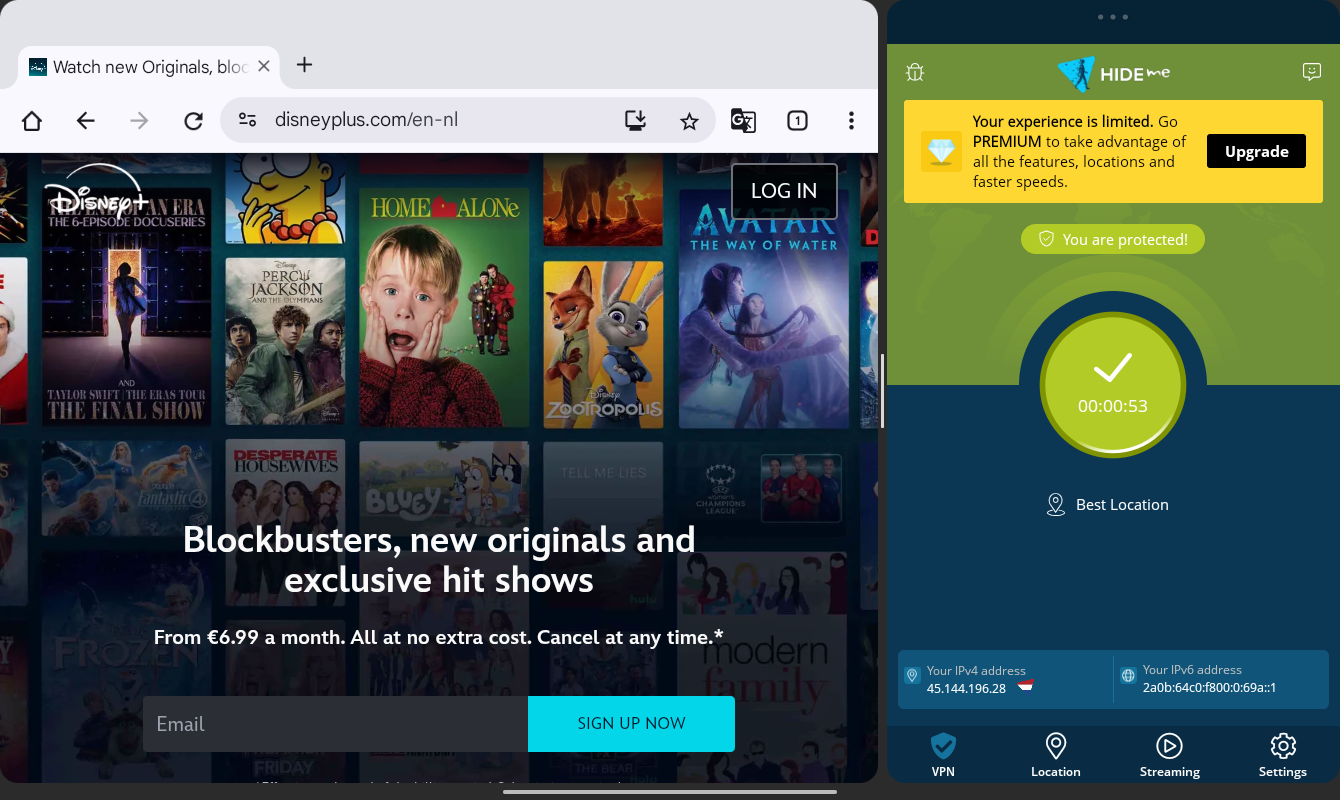Select the Home Alone poster
The height and width of the screenshot is (800, 1340).
click(444, 307)
